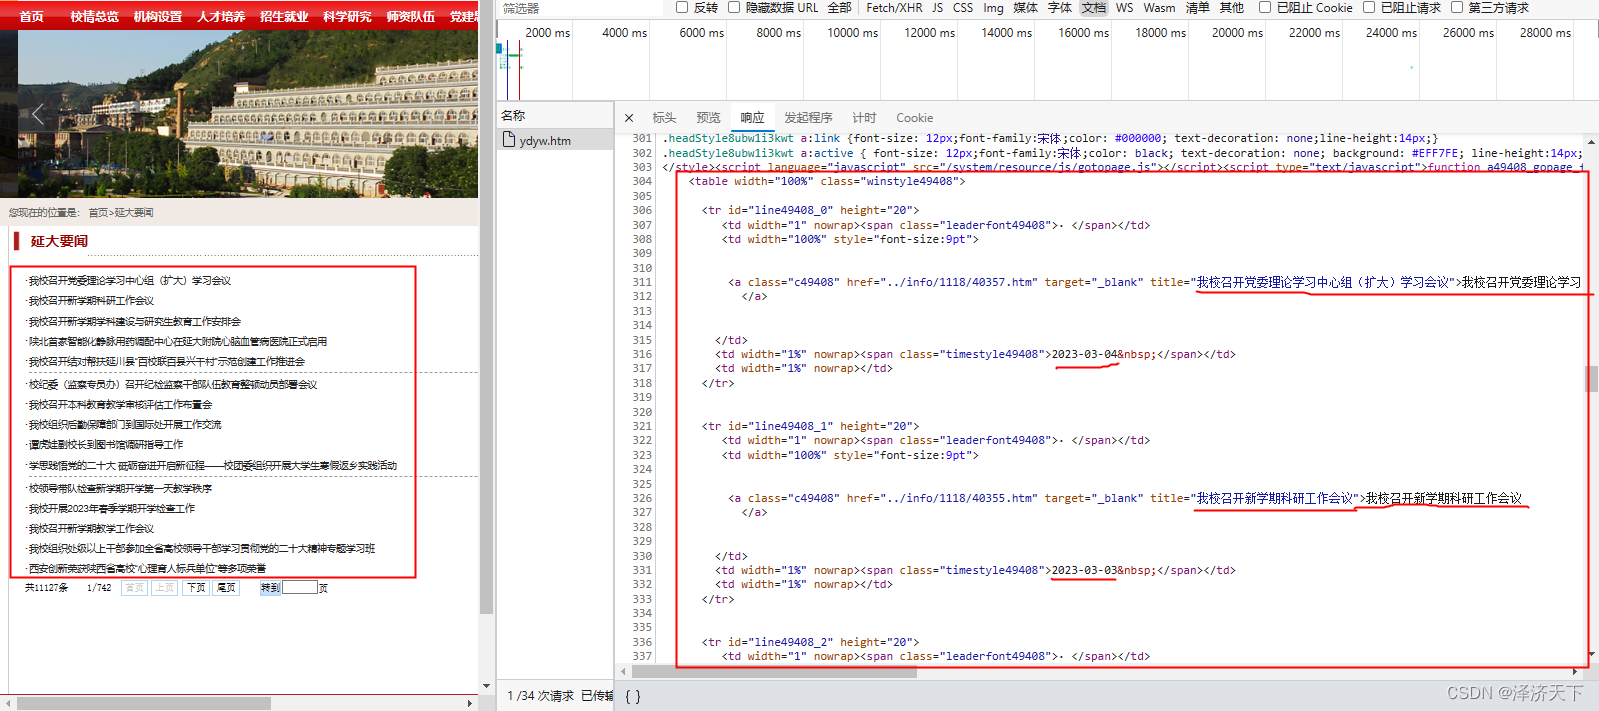This screenshot has height=711, width=1599.
Task: Enable 第三方请求 checkbox
Action: [x=1457, y=7]
